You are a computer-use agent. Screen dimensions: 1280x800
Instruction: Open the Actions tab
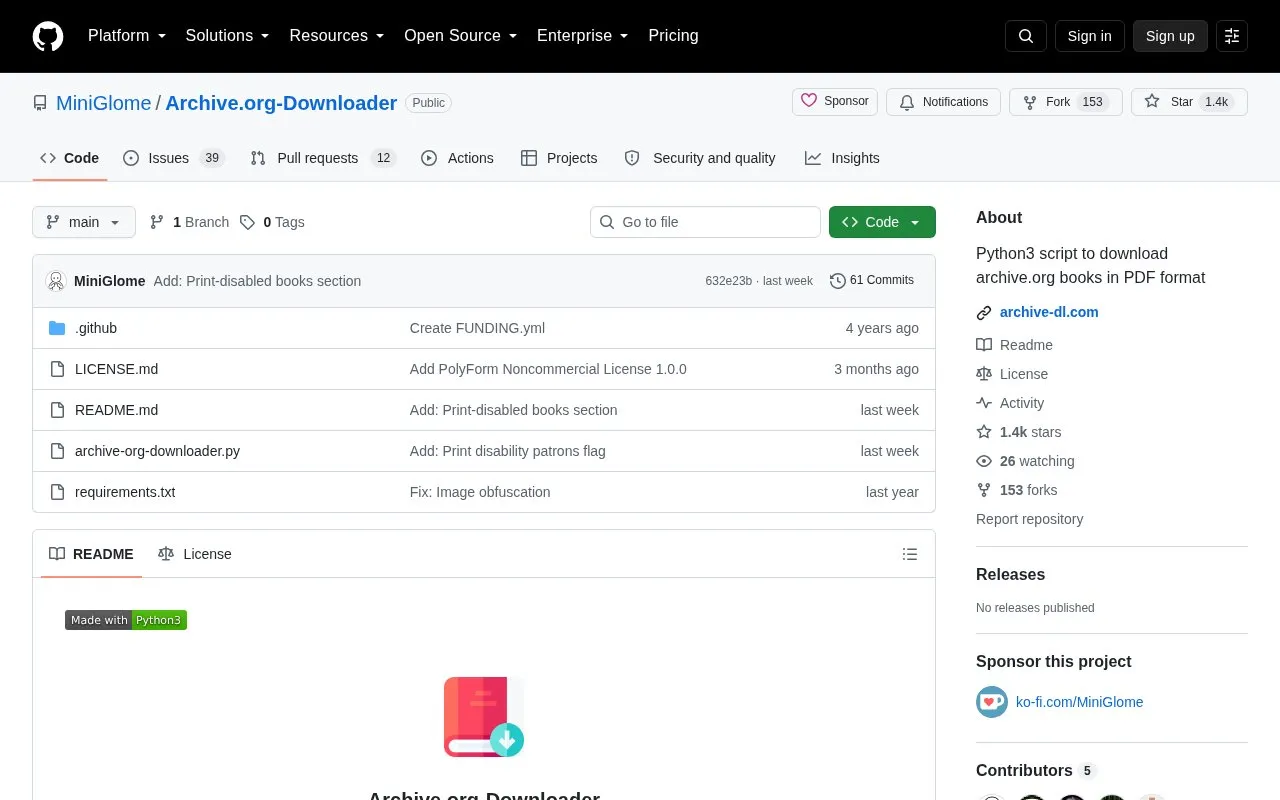point(458,158)
